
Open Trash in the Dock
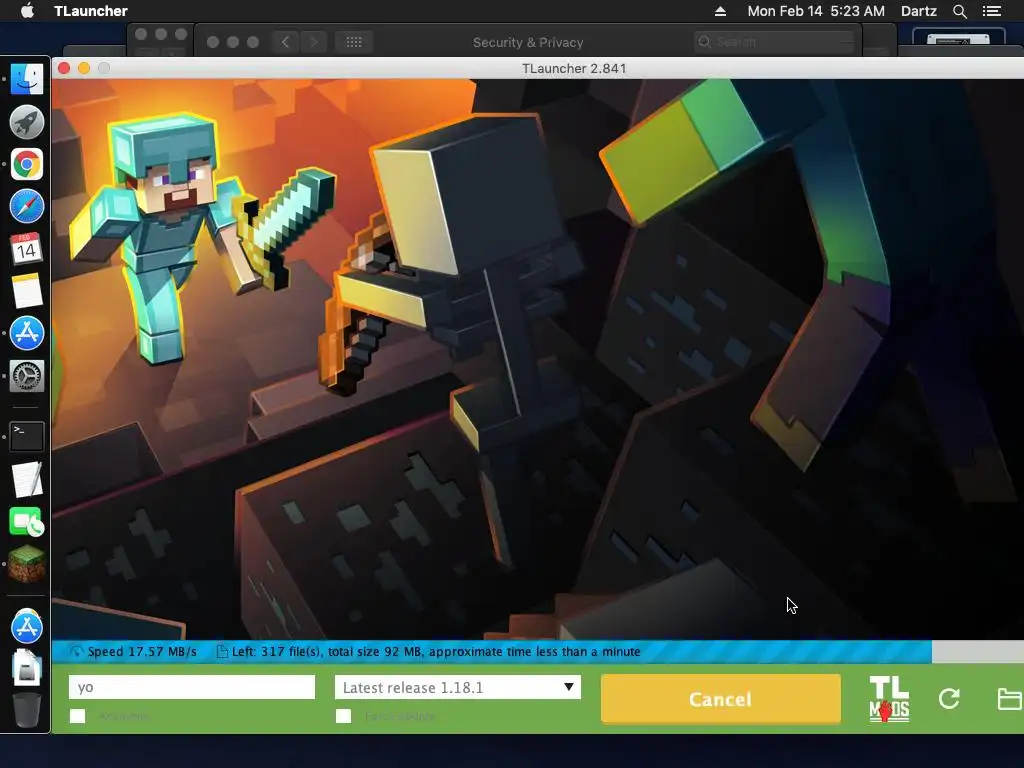tap(27, 710)
